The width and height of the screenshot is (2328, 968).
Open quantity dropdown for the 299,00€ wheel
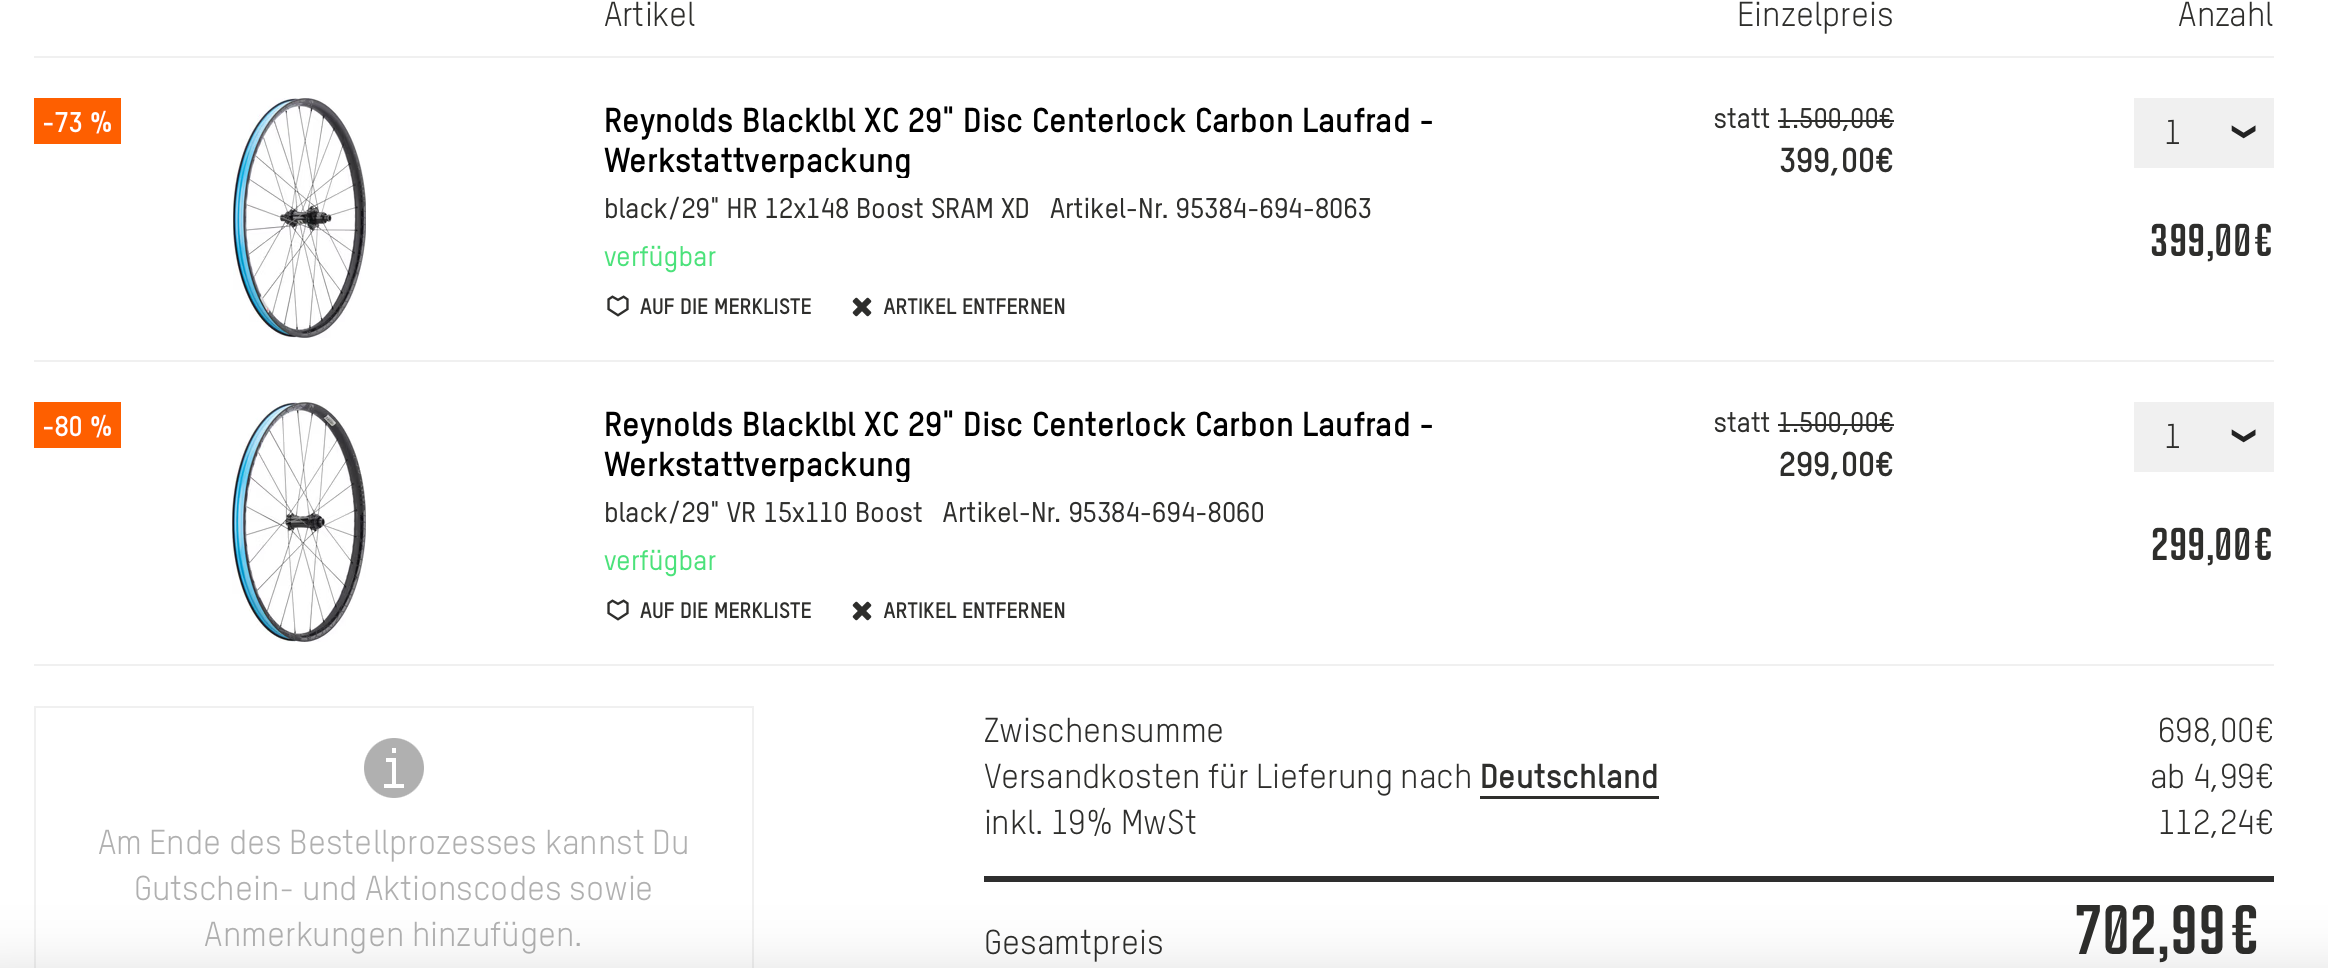click(2202, 437)
